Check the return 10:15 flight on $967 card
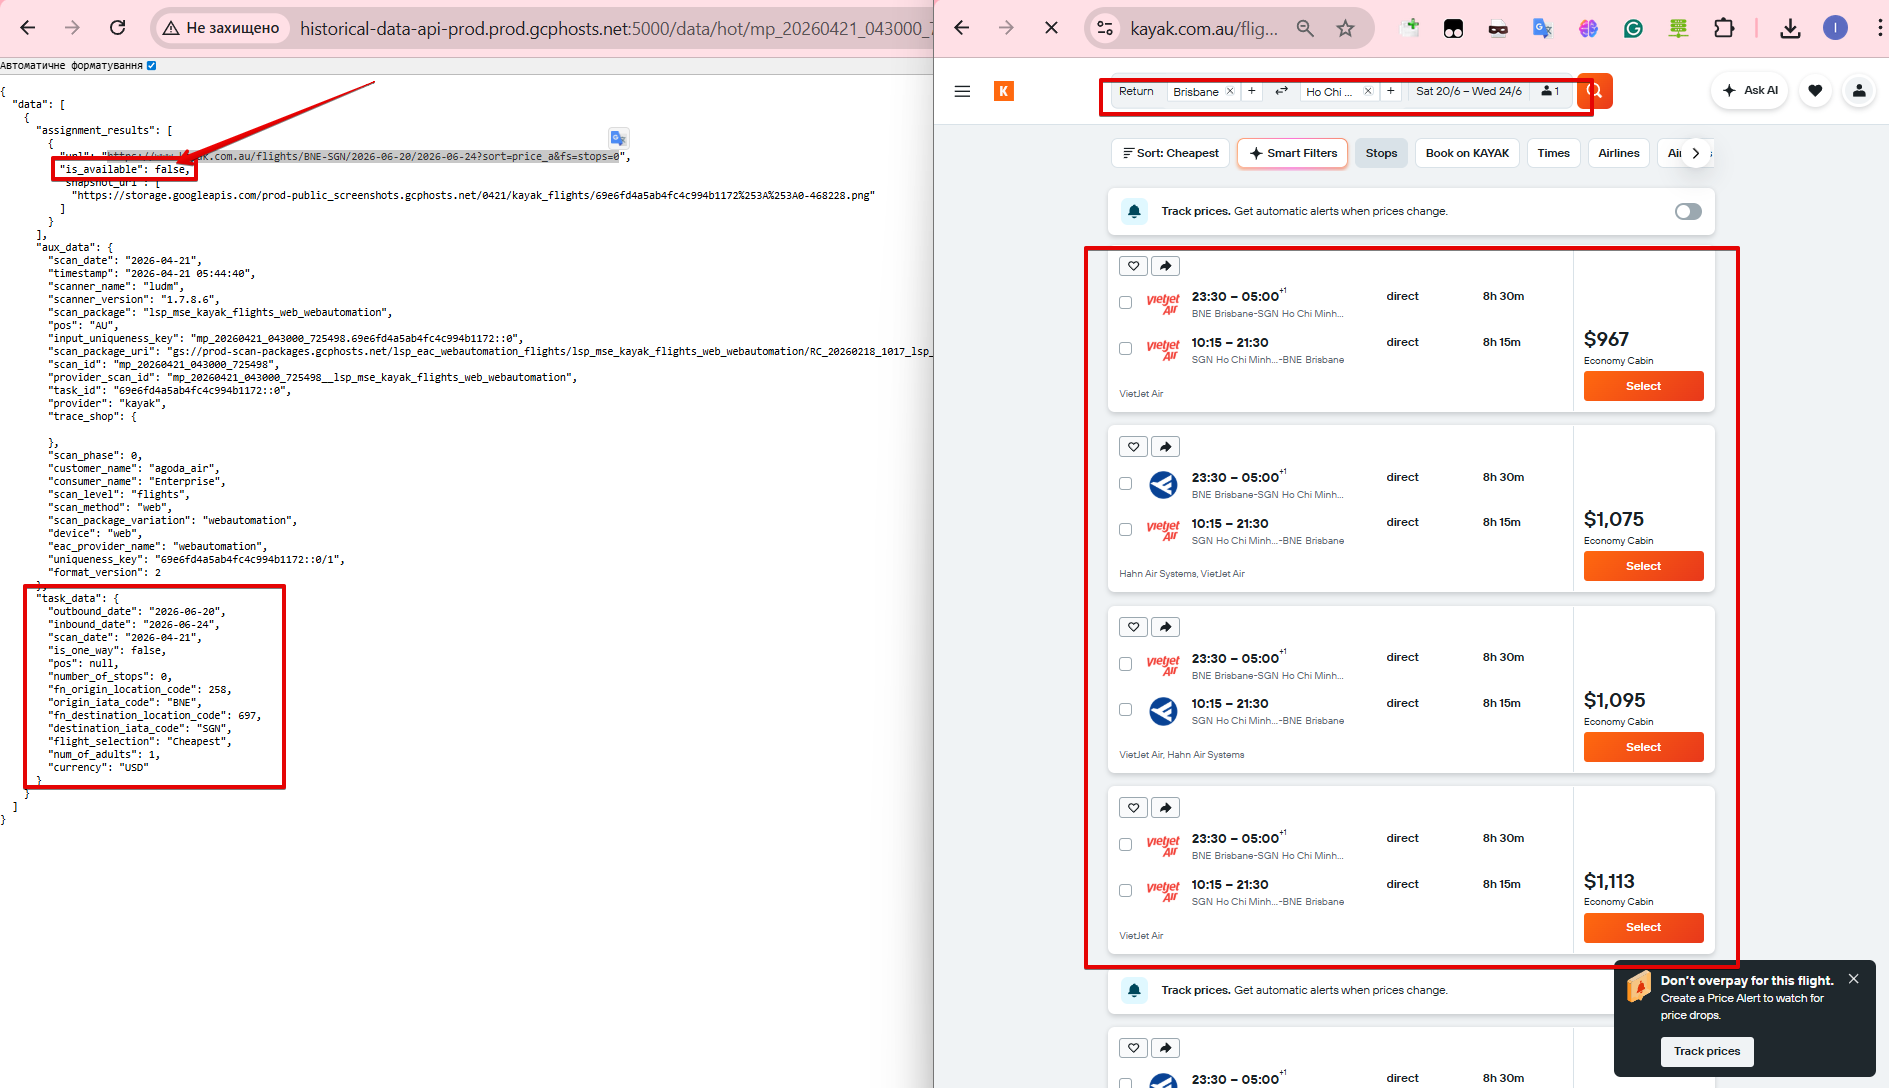 click(1125, 348)
